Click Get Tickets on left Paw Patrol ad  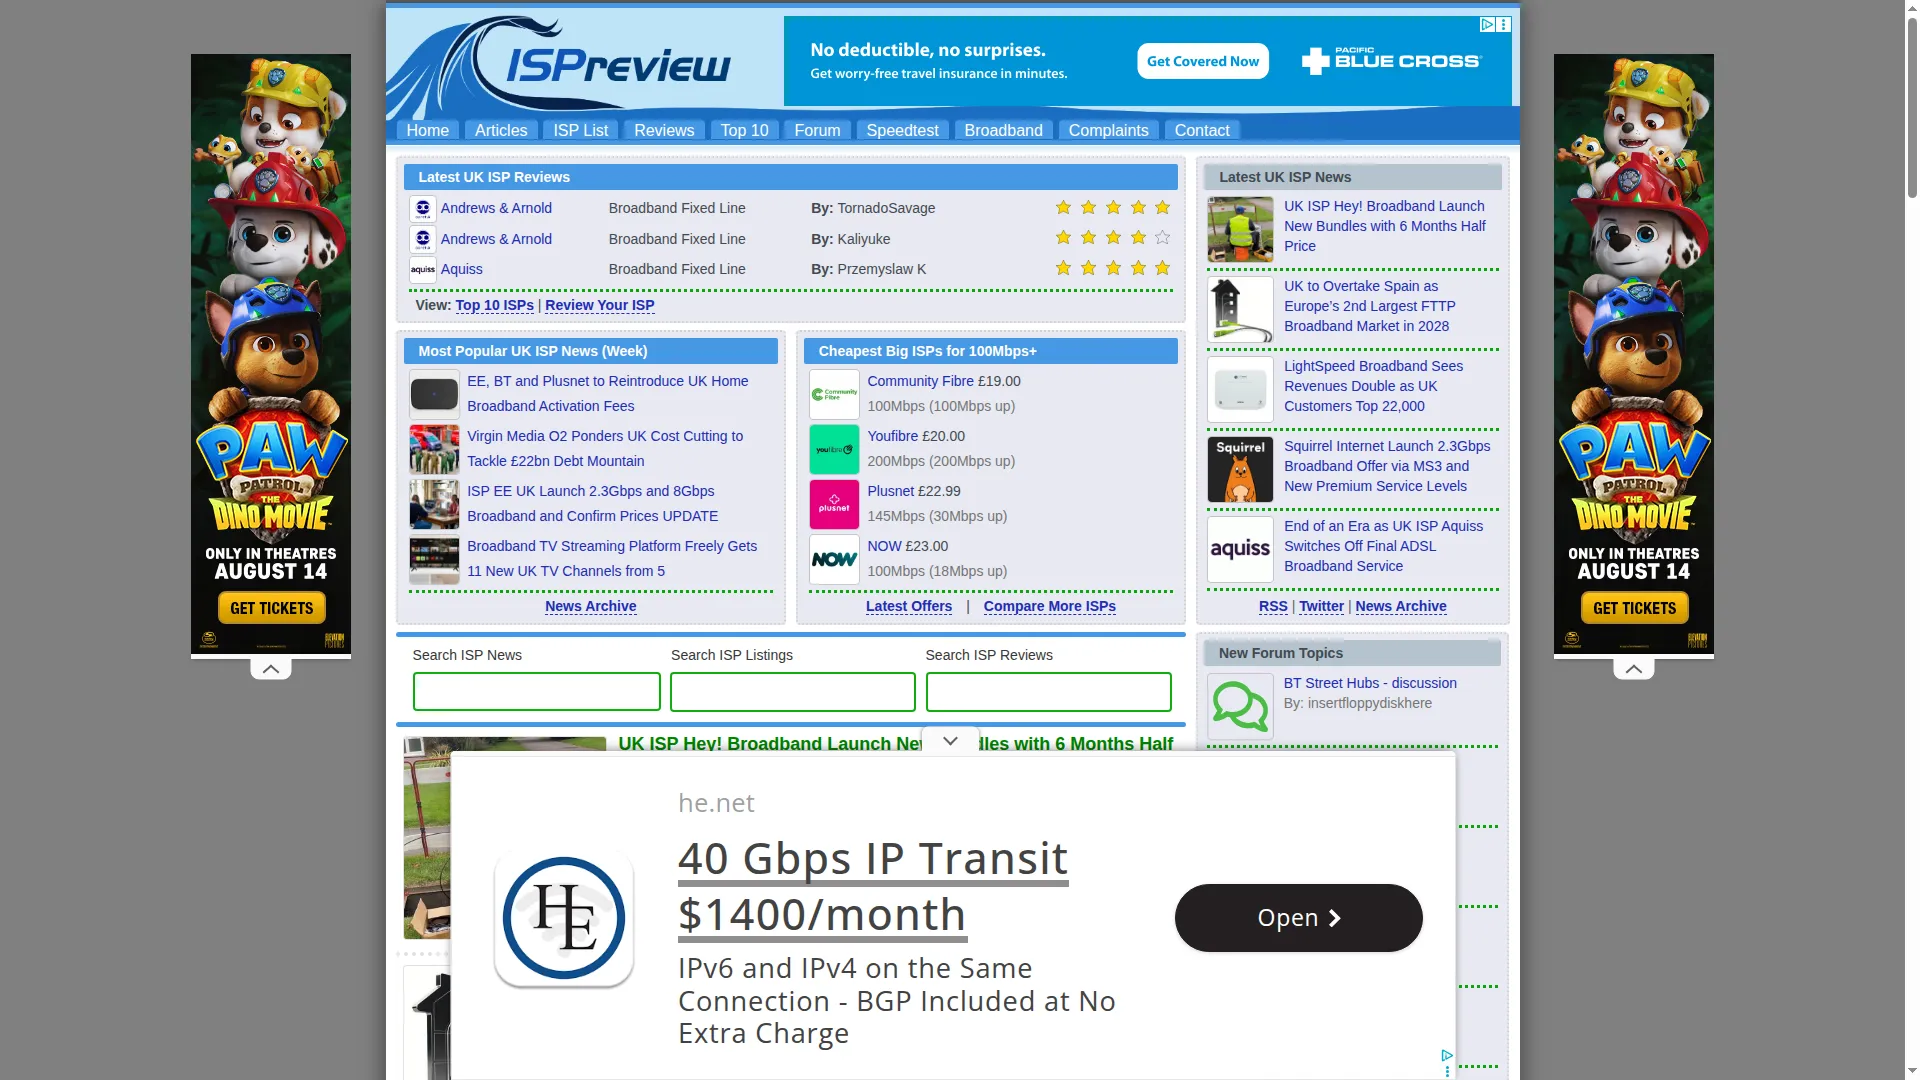(x=271, y=608)
